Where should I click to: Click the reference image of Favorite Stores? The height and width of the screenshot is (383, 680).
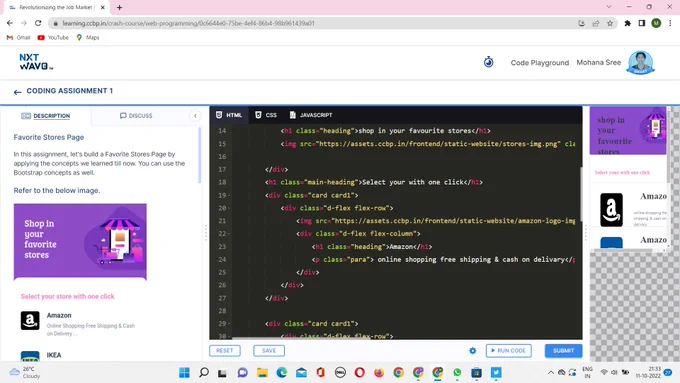click(80, 242)
